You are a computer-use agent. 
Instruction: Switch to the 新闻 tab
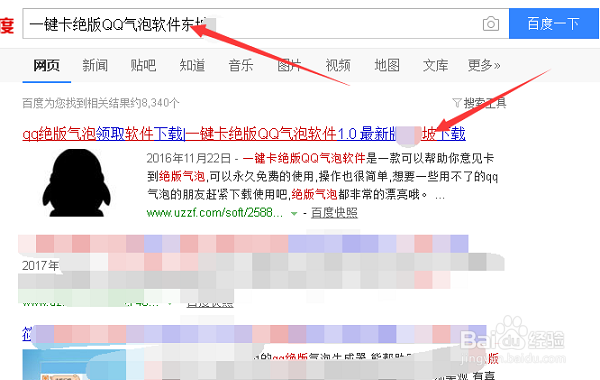pos(95,65)
